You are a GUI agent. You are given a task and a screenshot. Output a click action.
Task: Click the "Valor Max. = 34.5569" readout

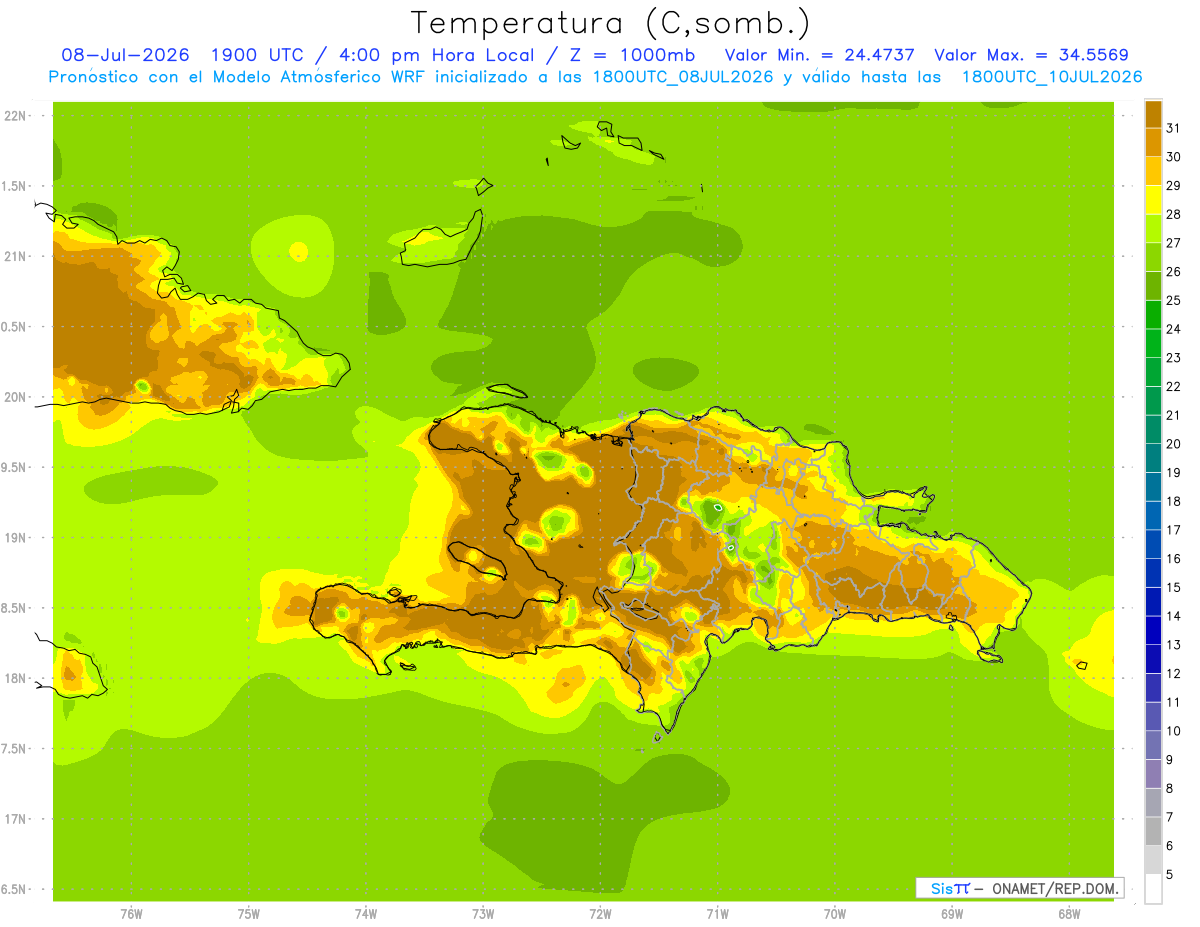[1032, 55]
